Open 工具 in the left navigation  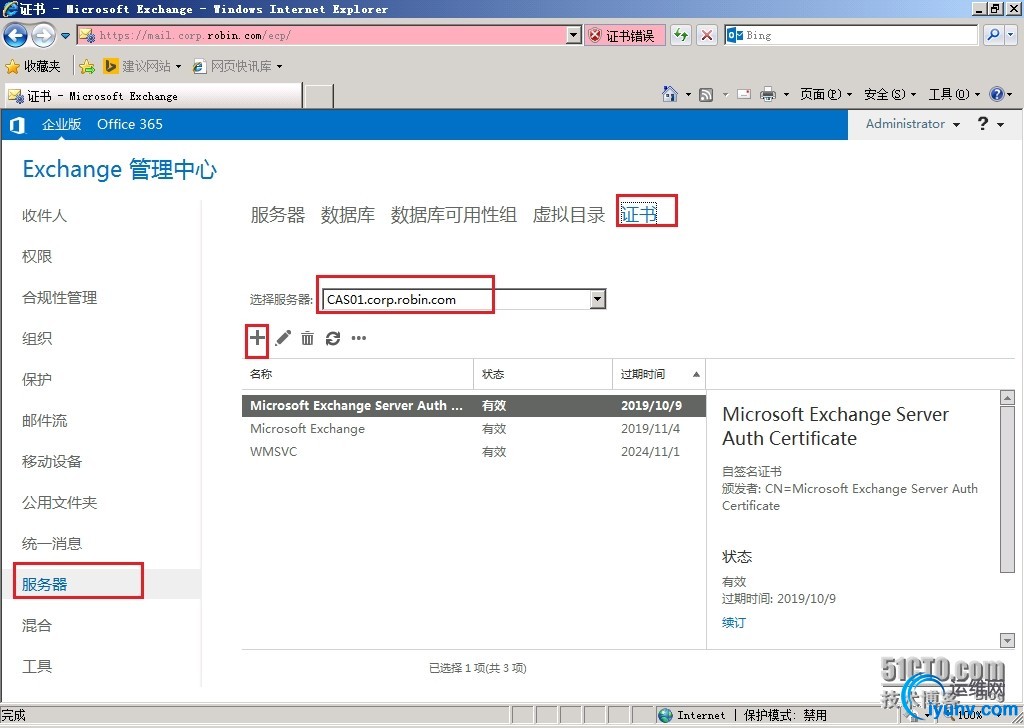click(x=37, y=666)
